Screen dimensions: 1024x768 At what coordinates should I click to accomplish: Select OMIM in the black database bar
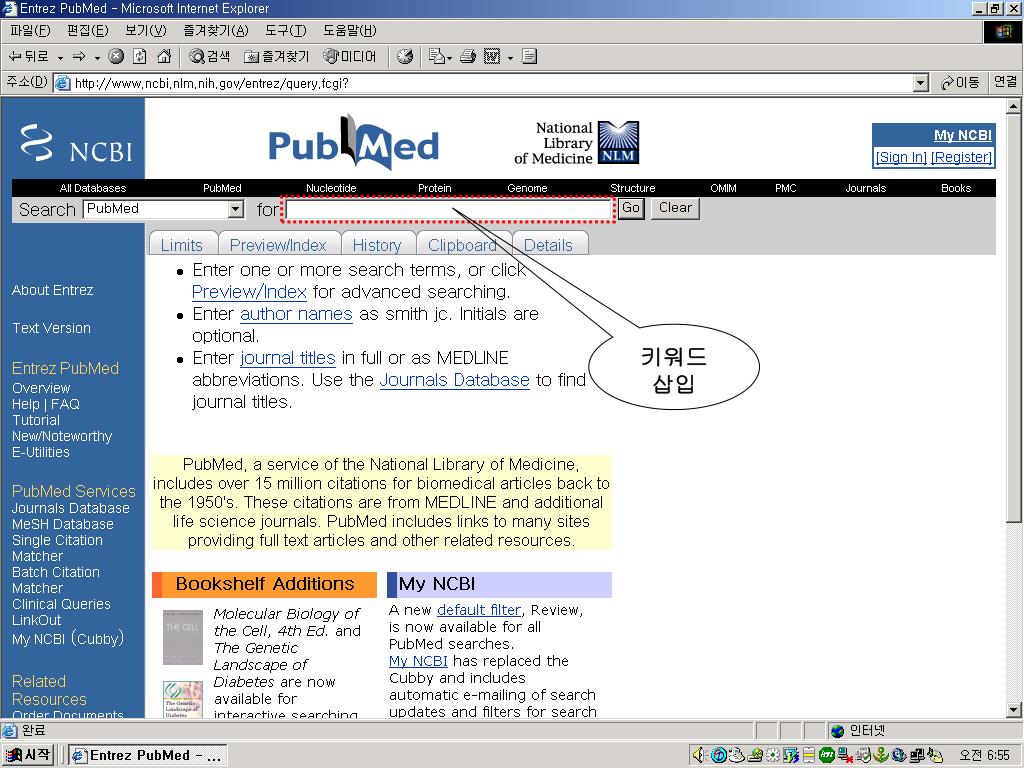(724, 188)
